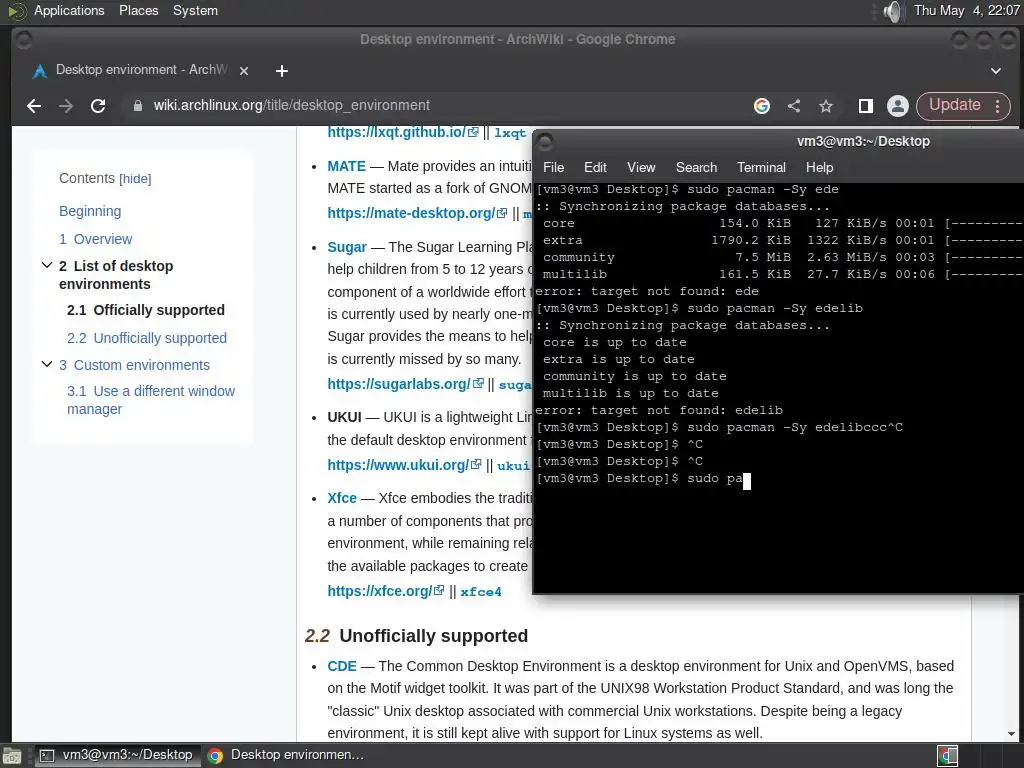Open the 3 Custom environments link
The image size is (1024, 768).
pos(135,365)
